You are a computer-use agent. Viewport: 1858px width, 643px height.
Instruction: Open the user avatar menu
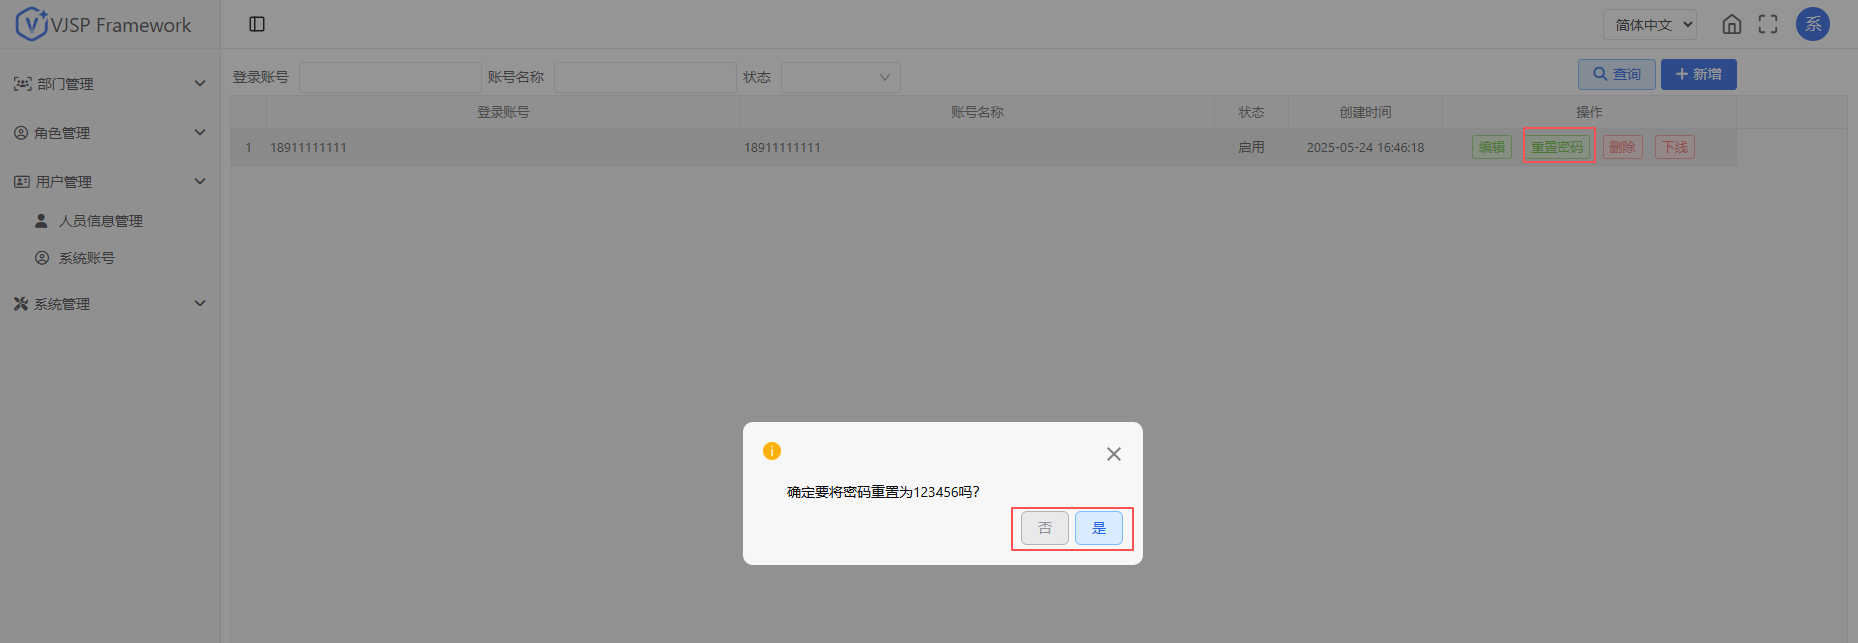[x=1813, y=24]
